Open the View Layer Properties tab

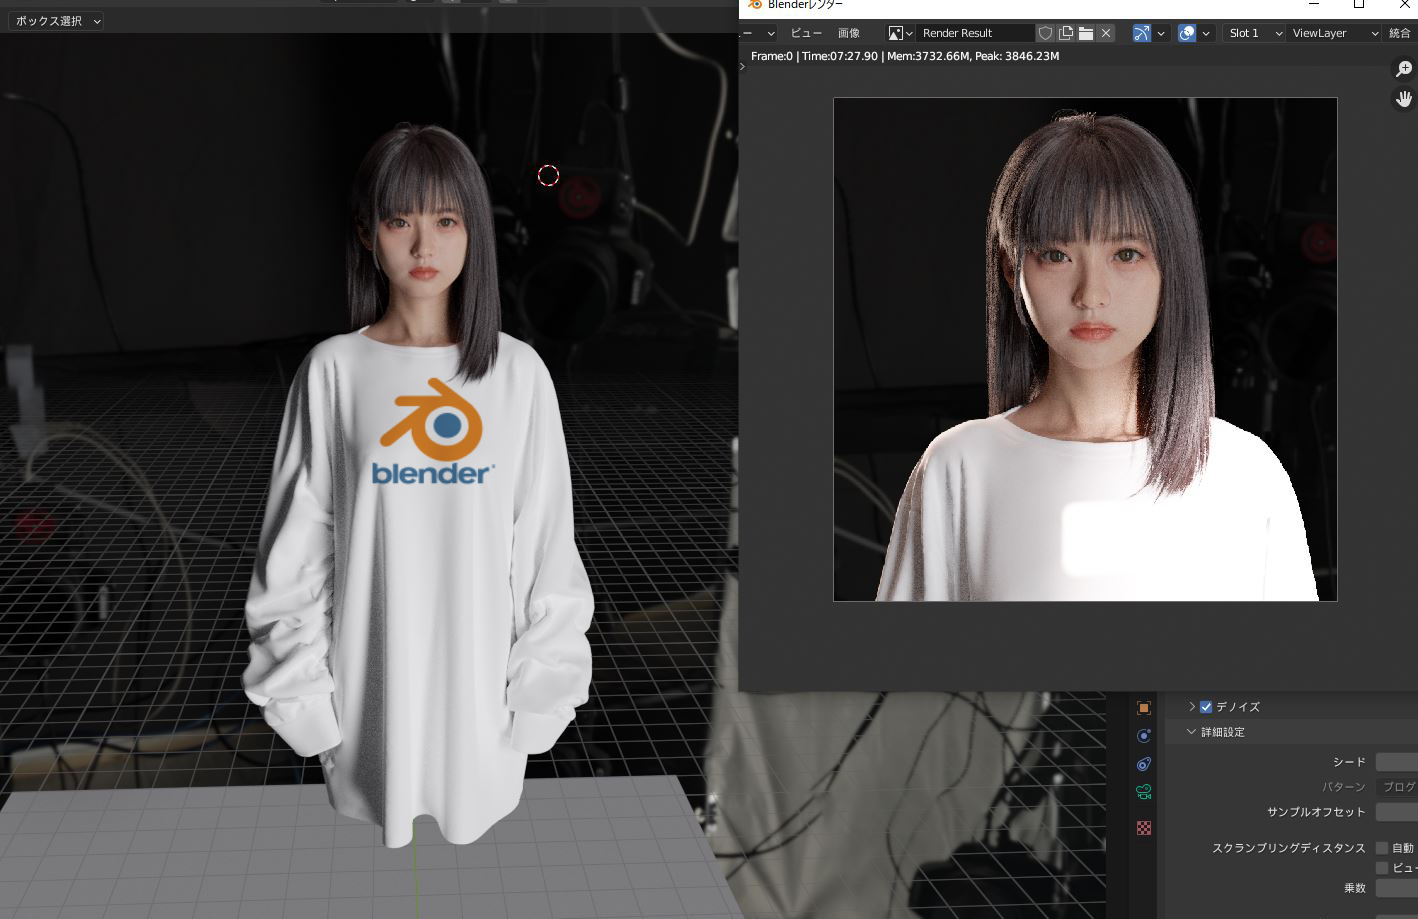pos(1143,791)
